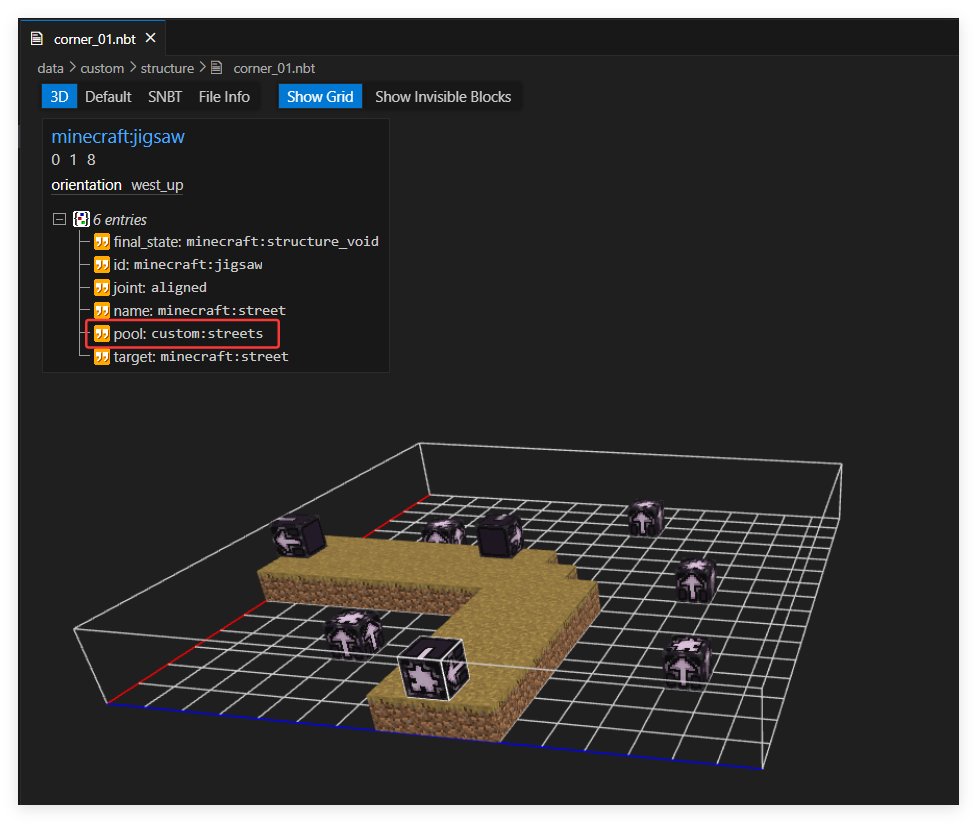Click the string icon for id entry
Image resolution: width=977 pixels, height=823 pixels.
tap(102, 265)
